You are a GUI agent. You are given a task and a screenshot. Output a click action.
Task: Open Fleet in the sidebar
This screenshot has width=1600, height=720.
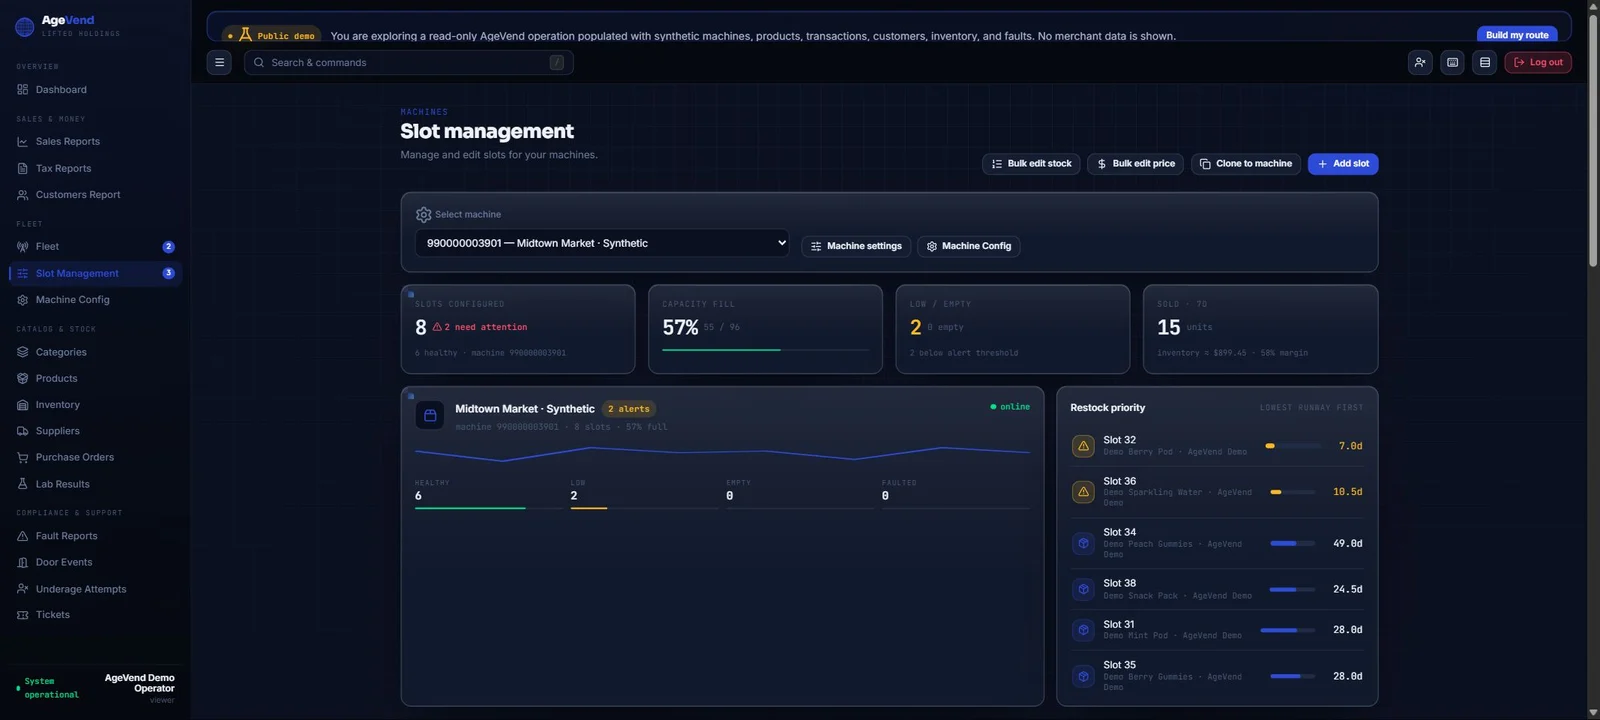click(95, 247)
